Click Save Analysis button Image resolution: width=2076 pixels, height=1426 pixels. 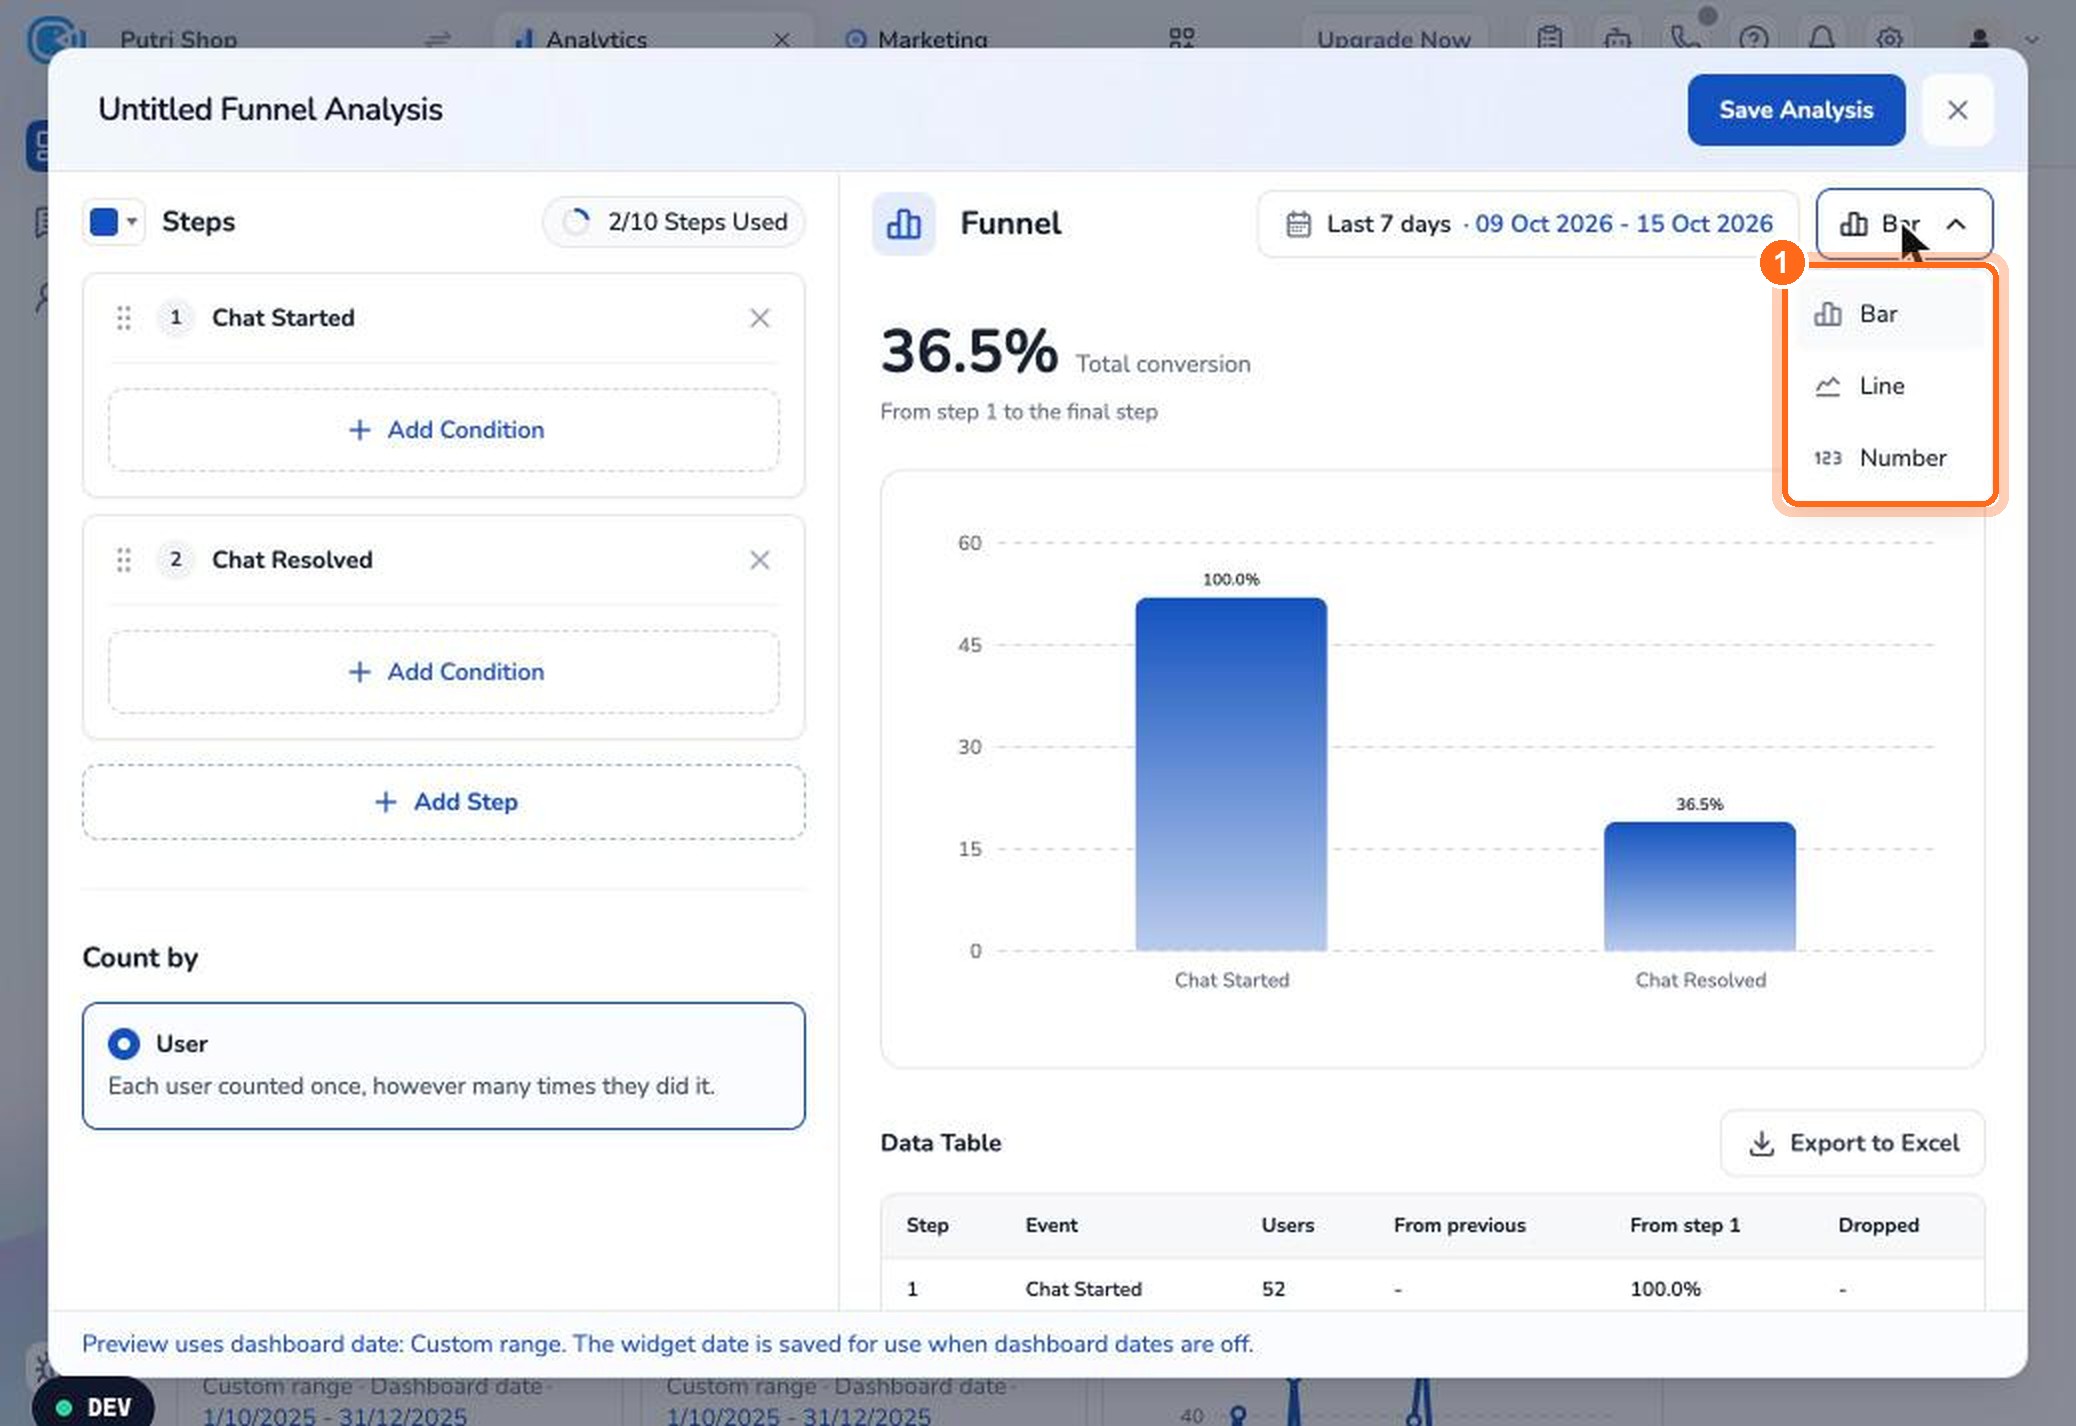click(x=1796, y=110)
